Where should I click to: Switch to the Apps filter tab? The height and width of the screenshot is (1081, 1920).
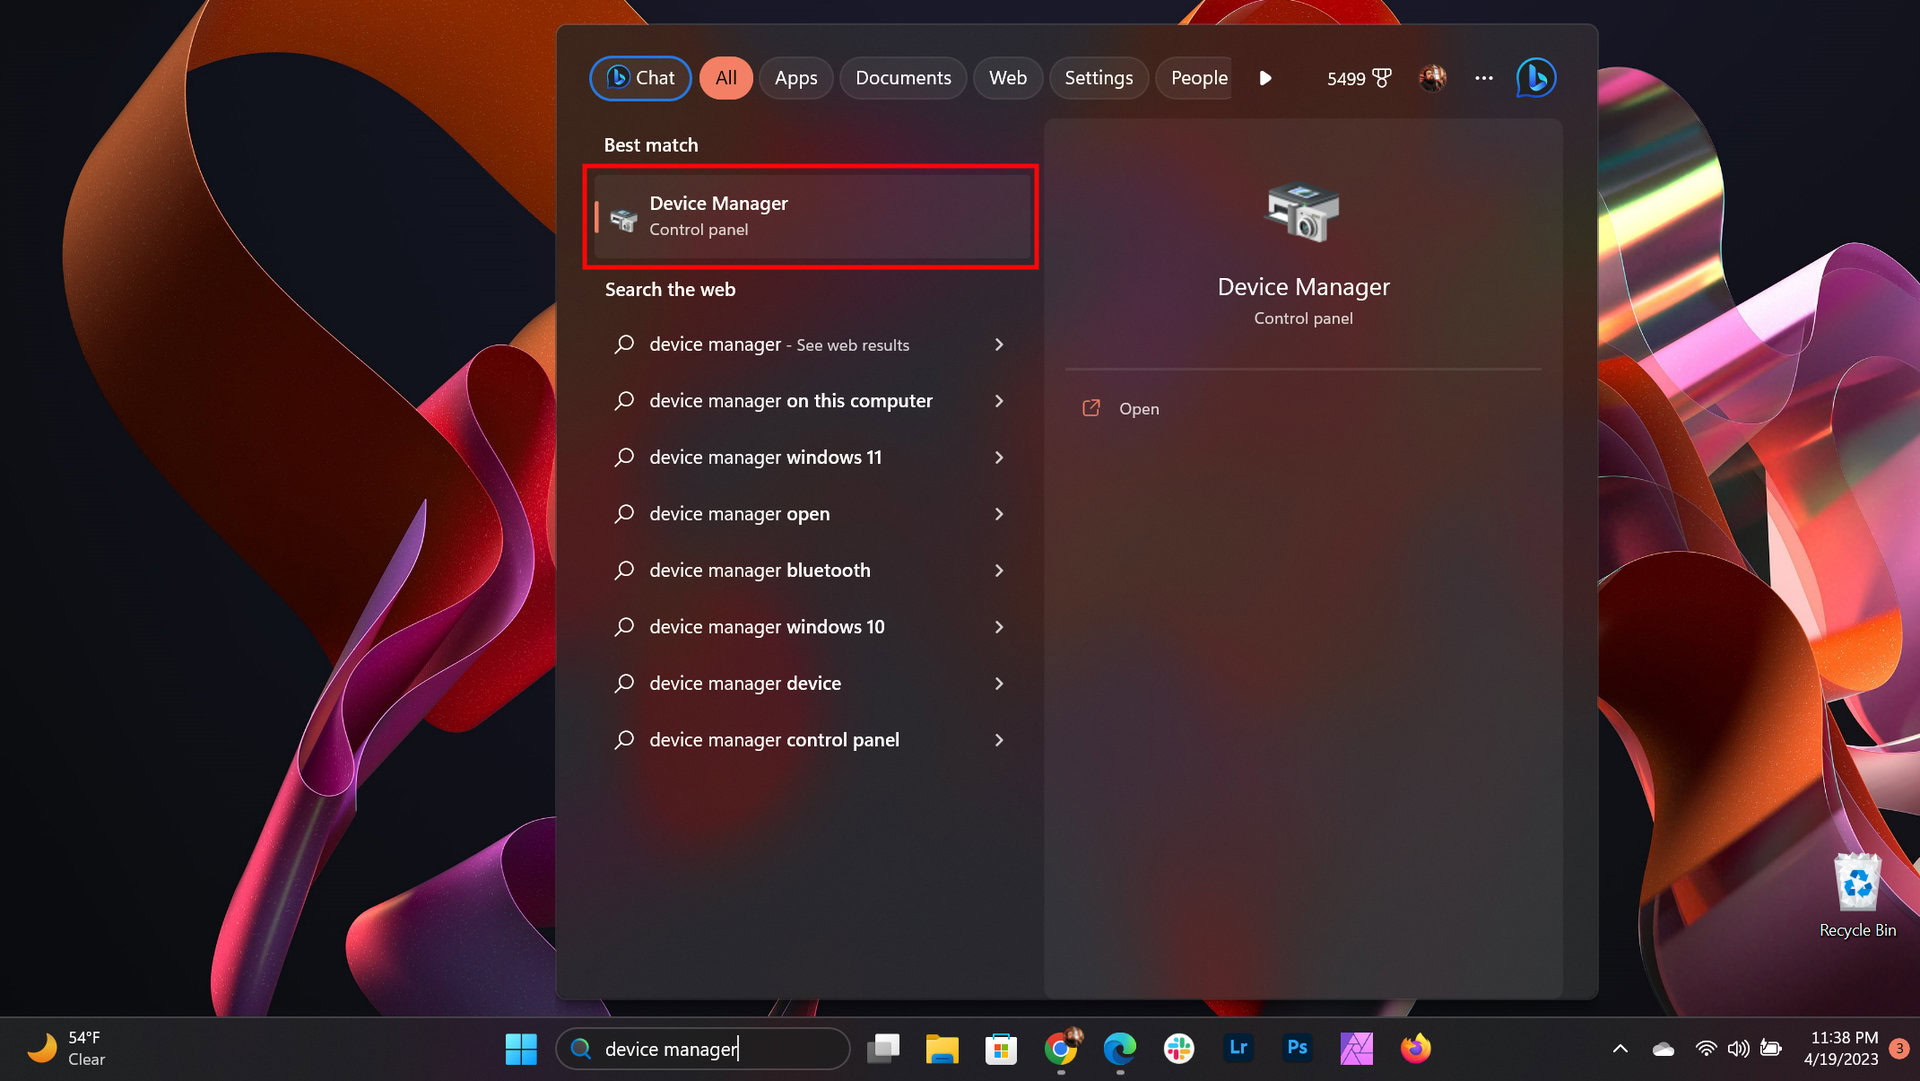click(795, 78)
